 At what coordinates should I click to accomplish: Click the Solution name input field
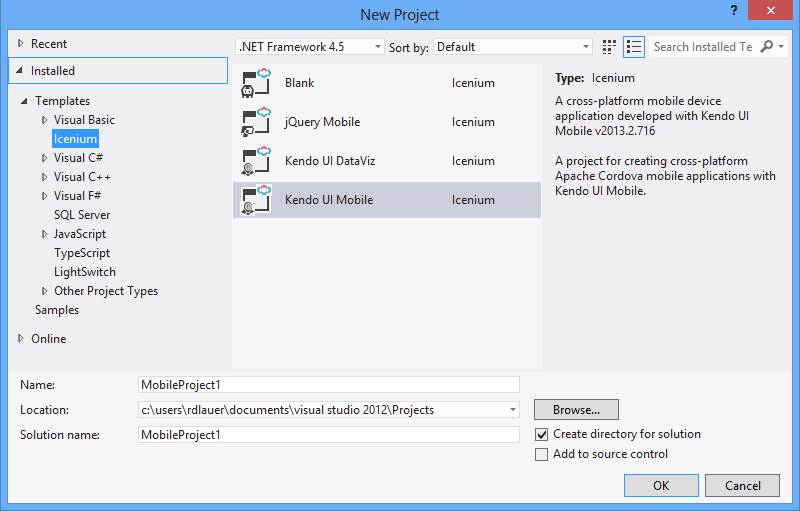(x=329, y=435)
